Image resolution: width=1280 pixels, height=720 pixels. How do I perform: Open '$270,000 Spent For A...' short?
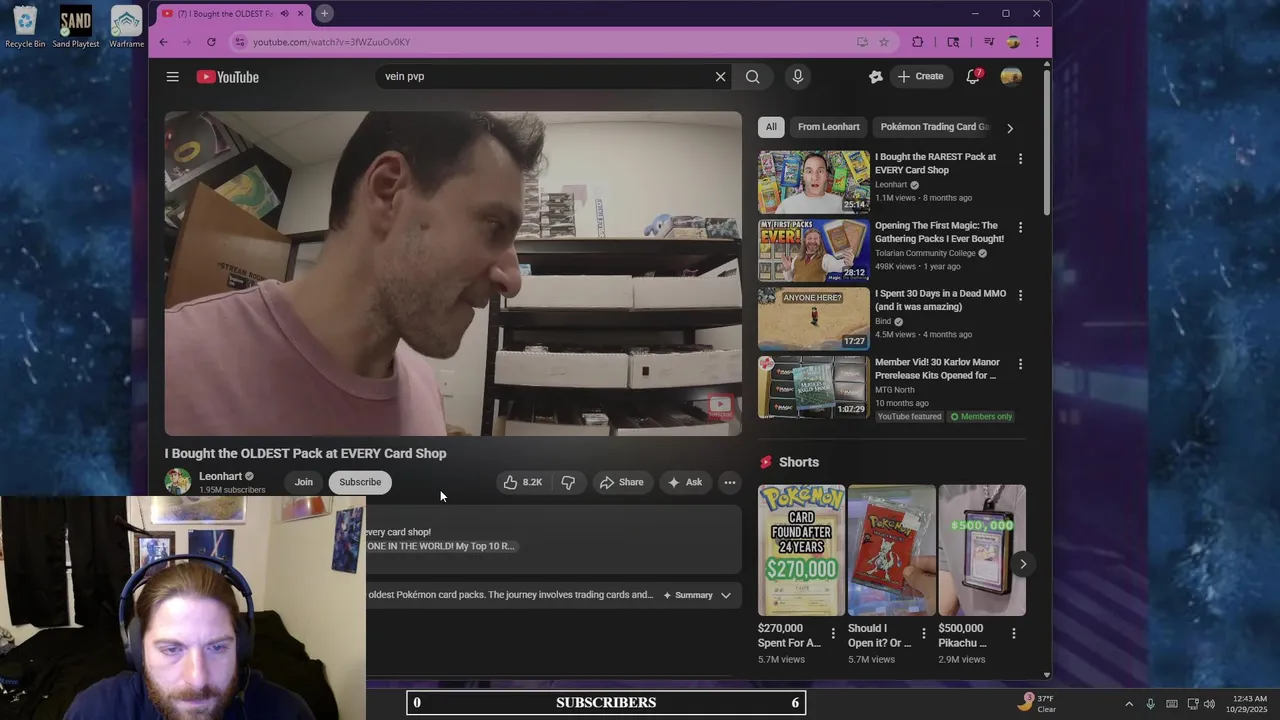point(801,550)
